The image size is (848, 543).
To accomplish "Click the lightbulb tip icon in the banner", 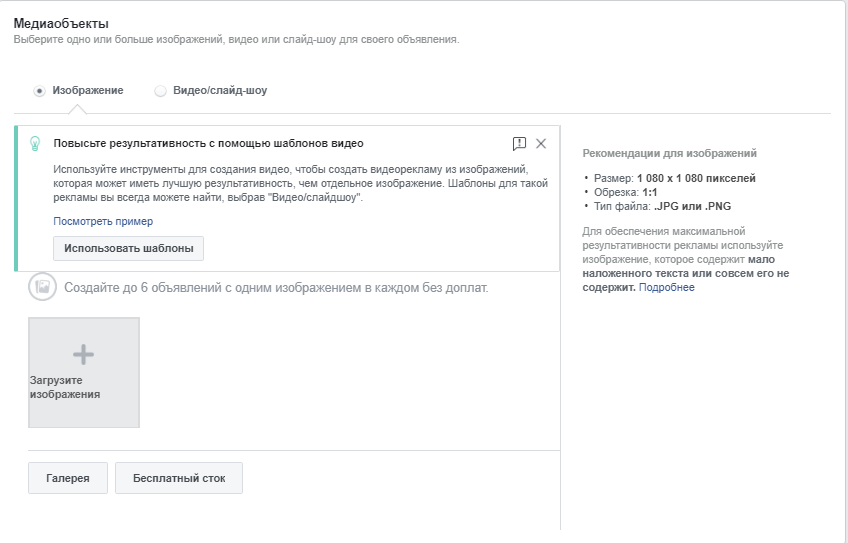I will pos(35,143).
